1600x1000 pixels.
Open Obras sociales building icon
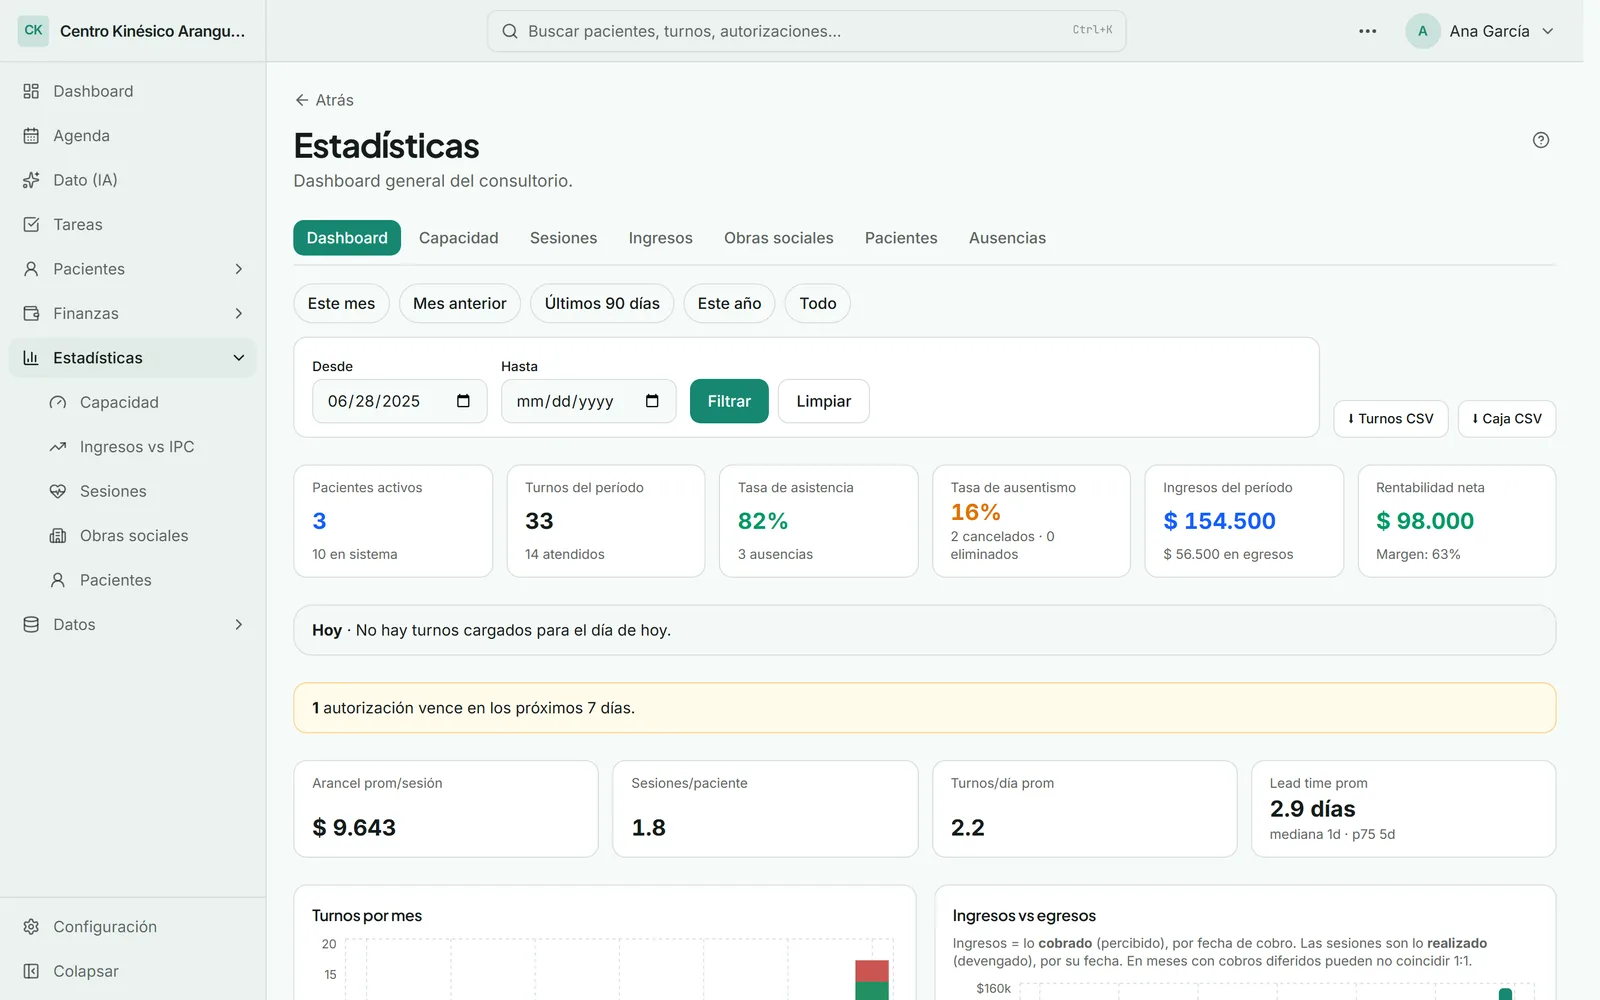point(58,536)
